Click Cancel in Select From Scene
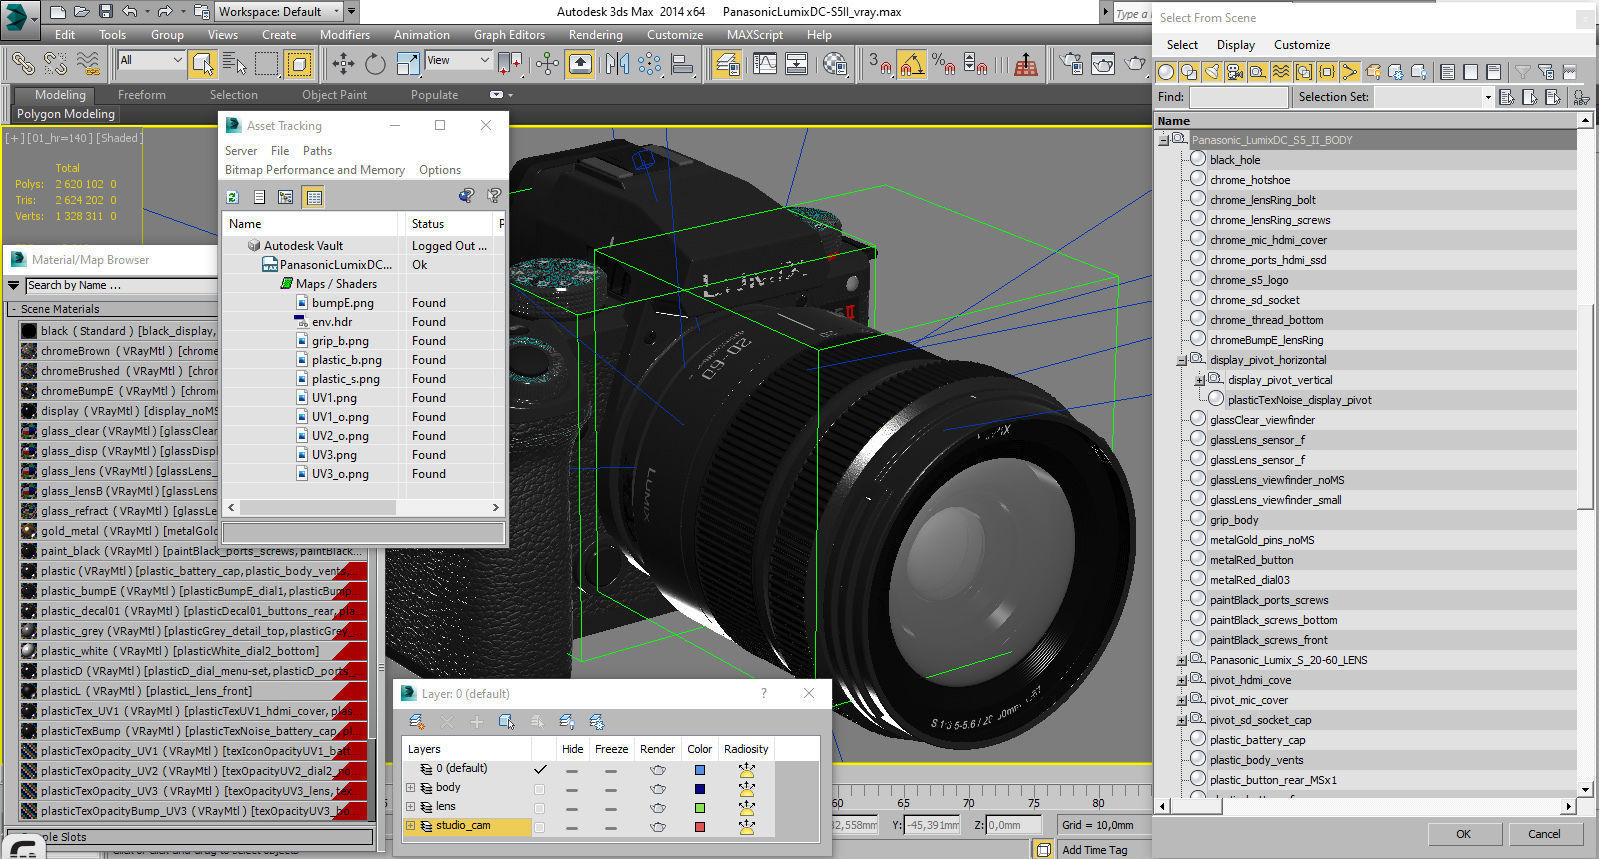The image size is (1599, 859). pyautogui.click(x=1544, y=834)
